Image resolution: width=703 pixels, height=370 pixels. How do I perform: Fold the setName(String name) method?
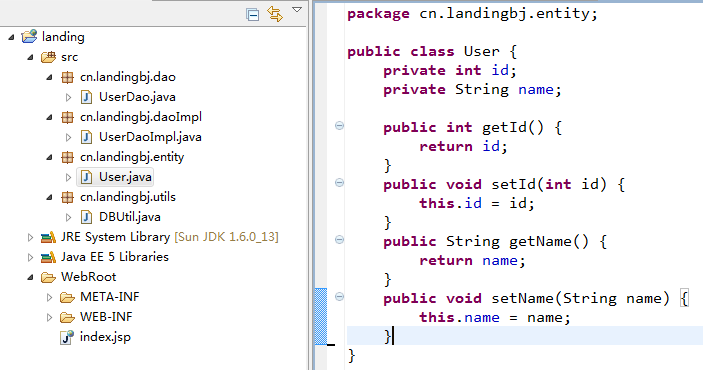tap(339, 296)
